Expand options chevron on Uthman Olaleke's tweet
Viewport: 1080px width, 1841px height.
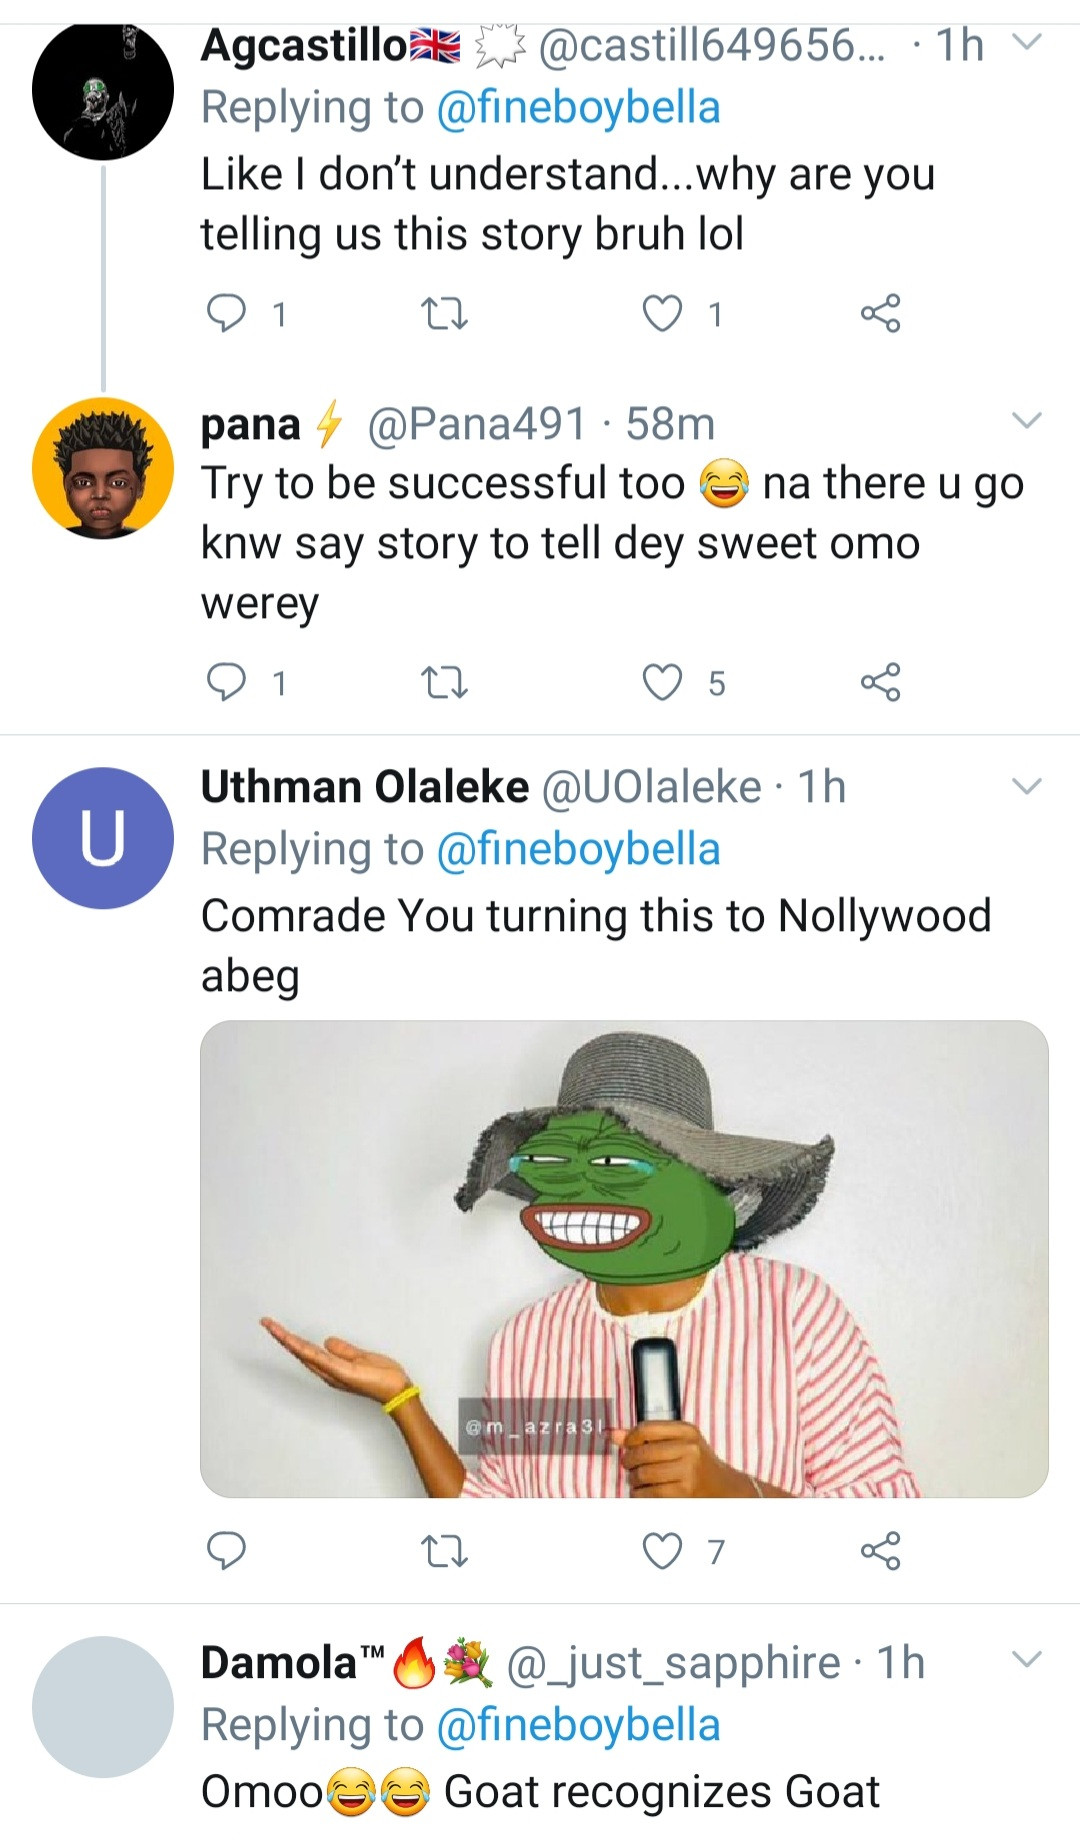[1028, 786]
